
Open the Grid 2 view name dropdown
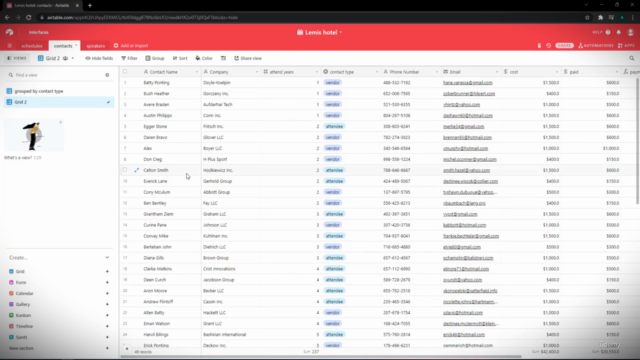coord(56,58)
